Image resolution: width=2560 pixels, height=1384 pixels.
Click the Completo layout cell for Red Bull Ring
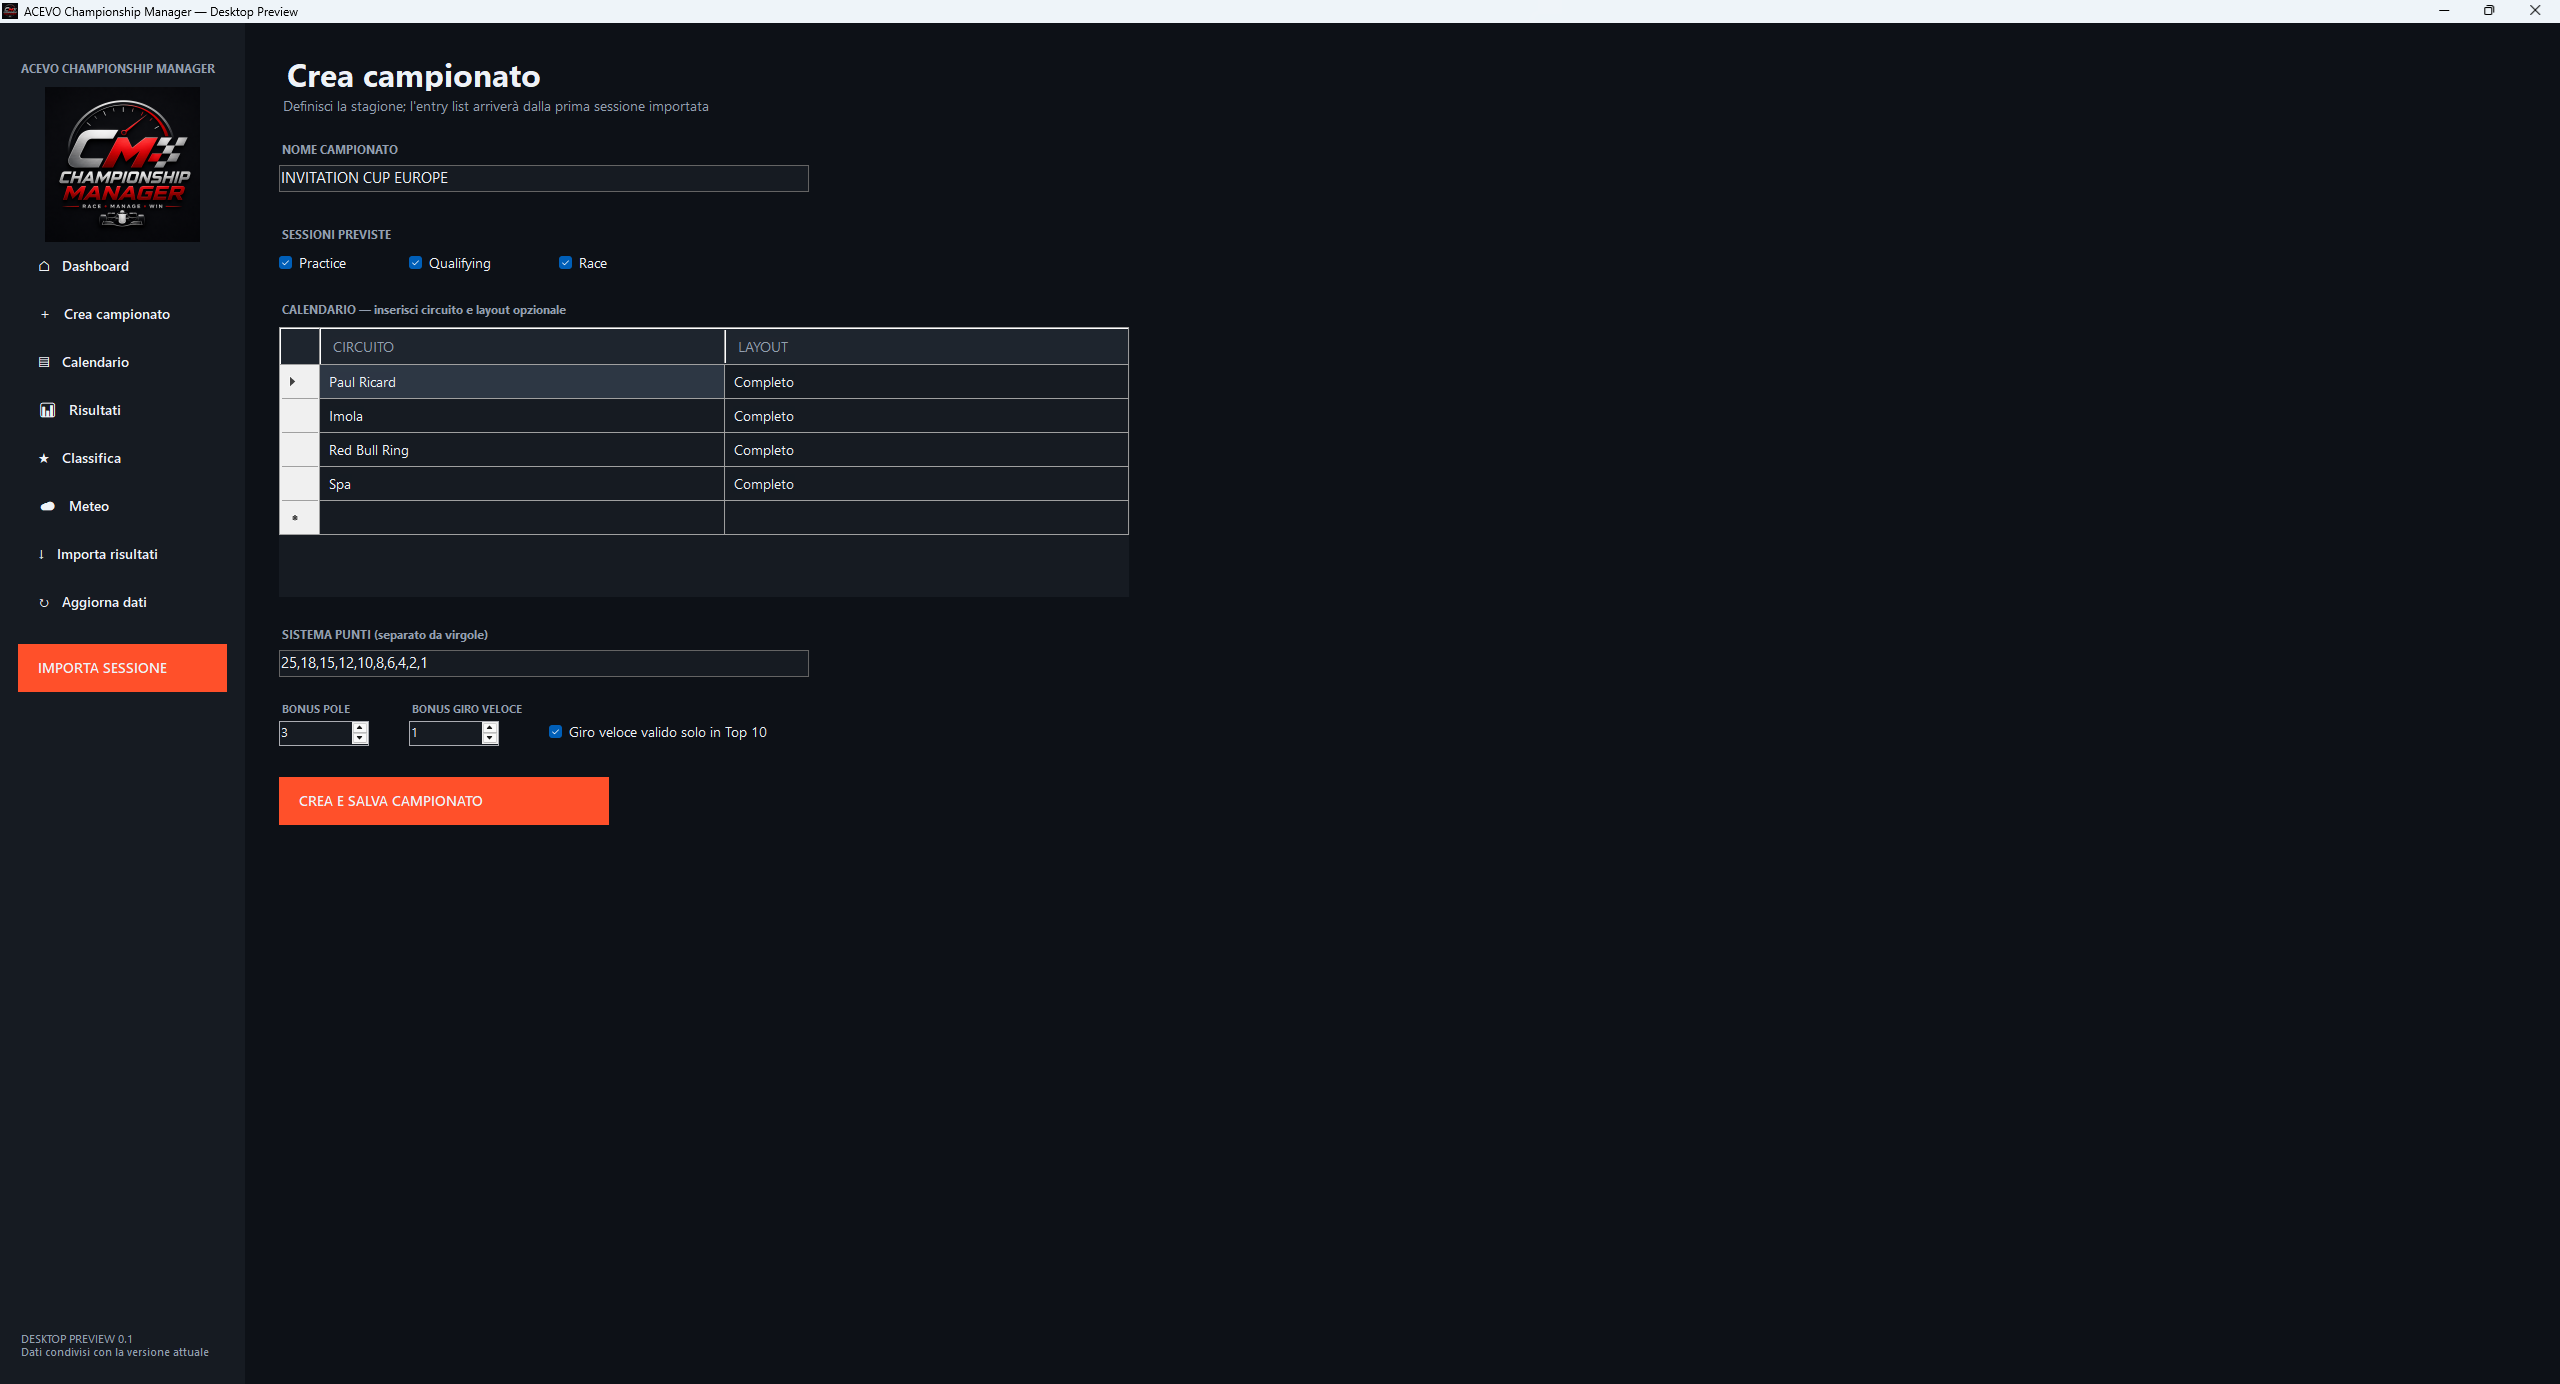pyautogui.click(x=926, y=450)
